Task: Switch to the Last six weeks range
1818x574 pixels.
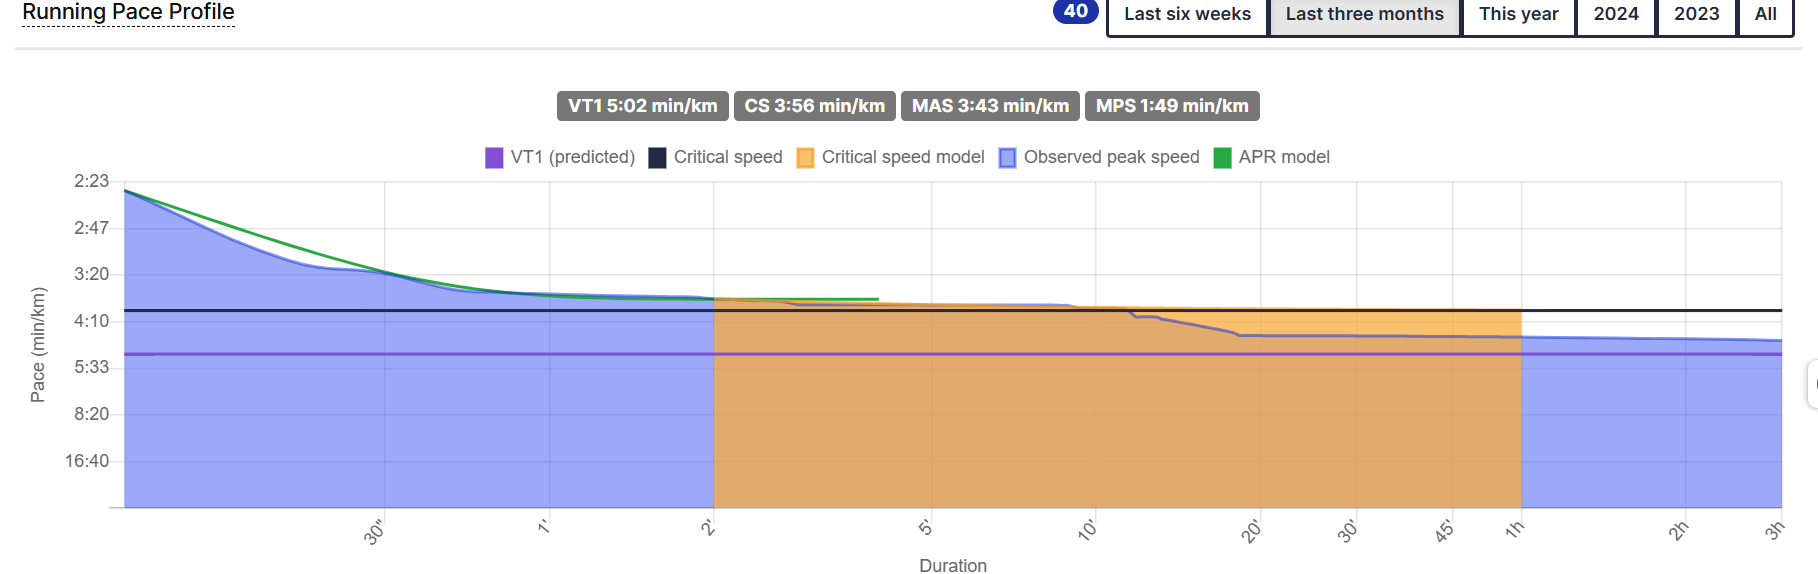Action: (x=1187, y=15)
